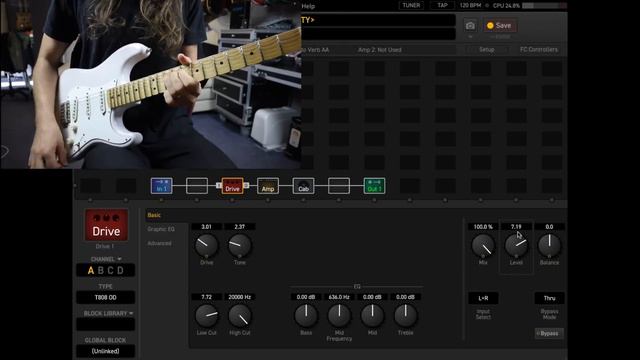
Task: Click the Mix value 100.0 %
Action: 483,227
